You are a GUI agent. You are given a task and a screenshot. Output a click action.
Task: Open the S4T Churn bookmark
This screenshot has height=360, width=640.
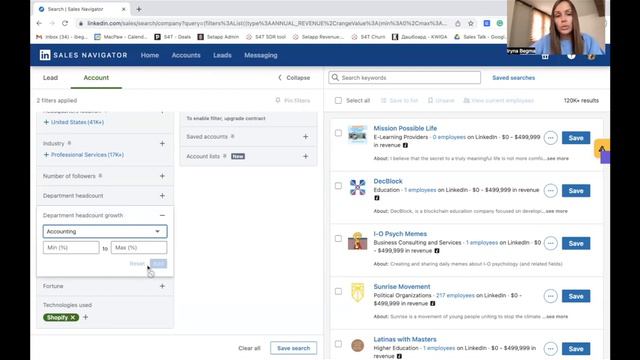pos(368,37)
